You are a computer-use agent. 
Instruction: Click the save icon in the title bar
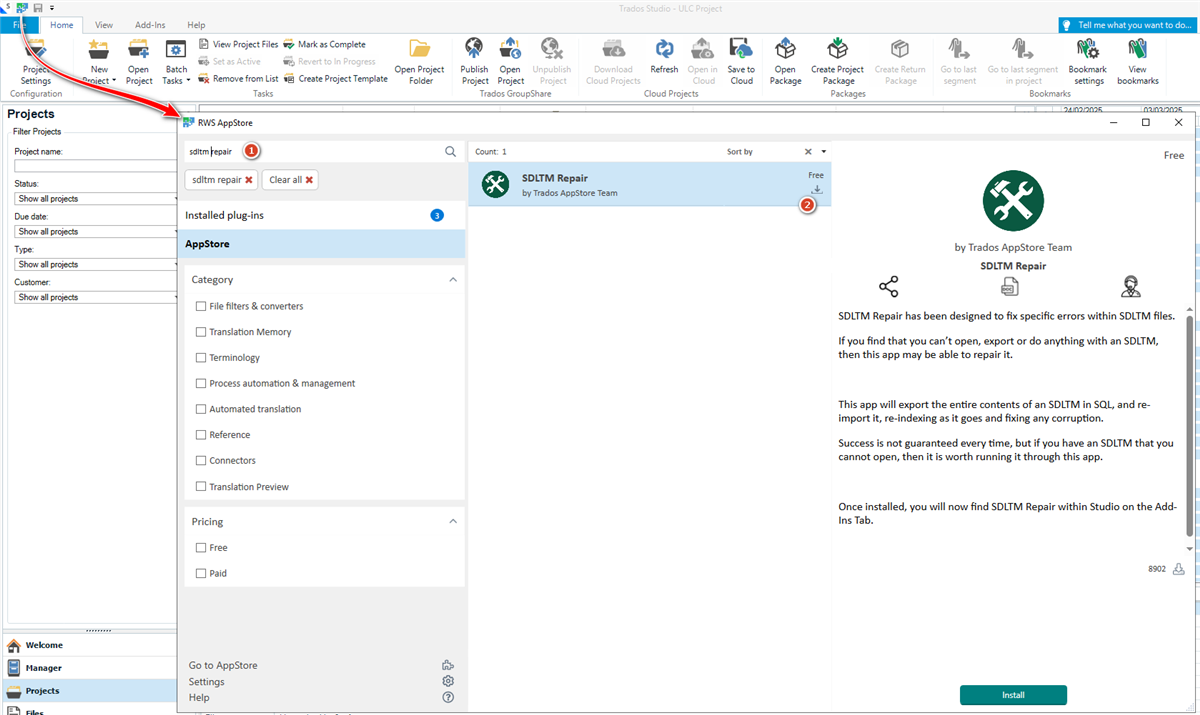click(37, 8)
